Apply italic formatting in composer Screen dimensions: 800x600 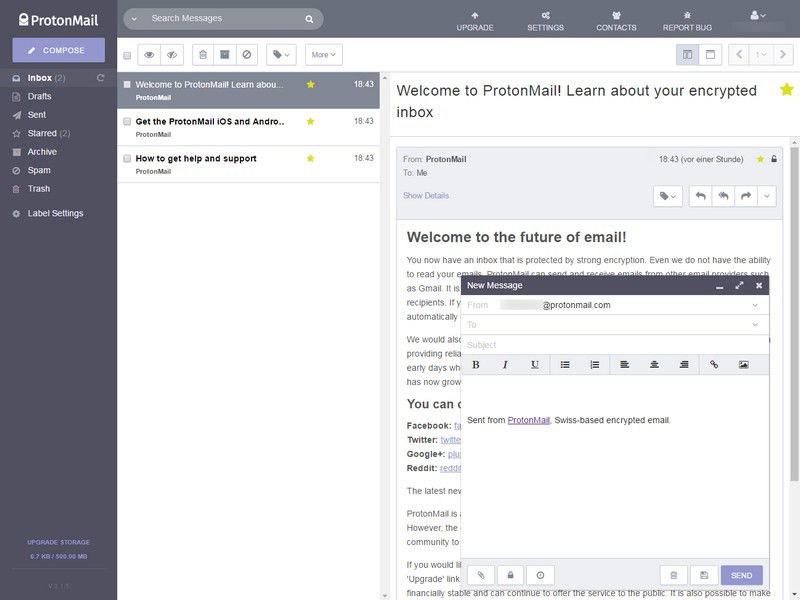tap(505, 365)
